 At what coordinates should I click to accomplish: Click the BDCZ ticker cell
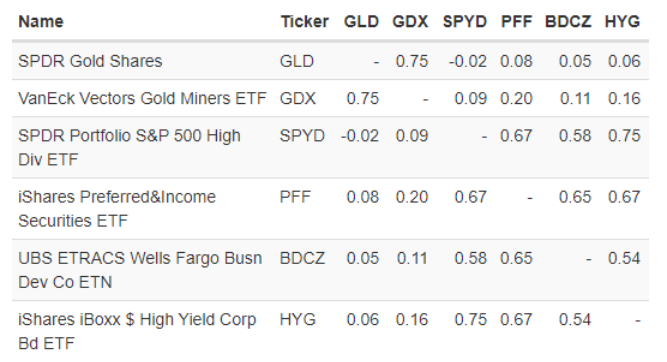coord(302,258)
